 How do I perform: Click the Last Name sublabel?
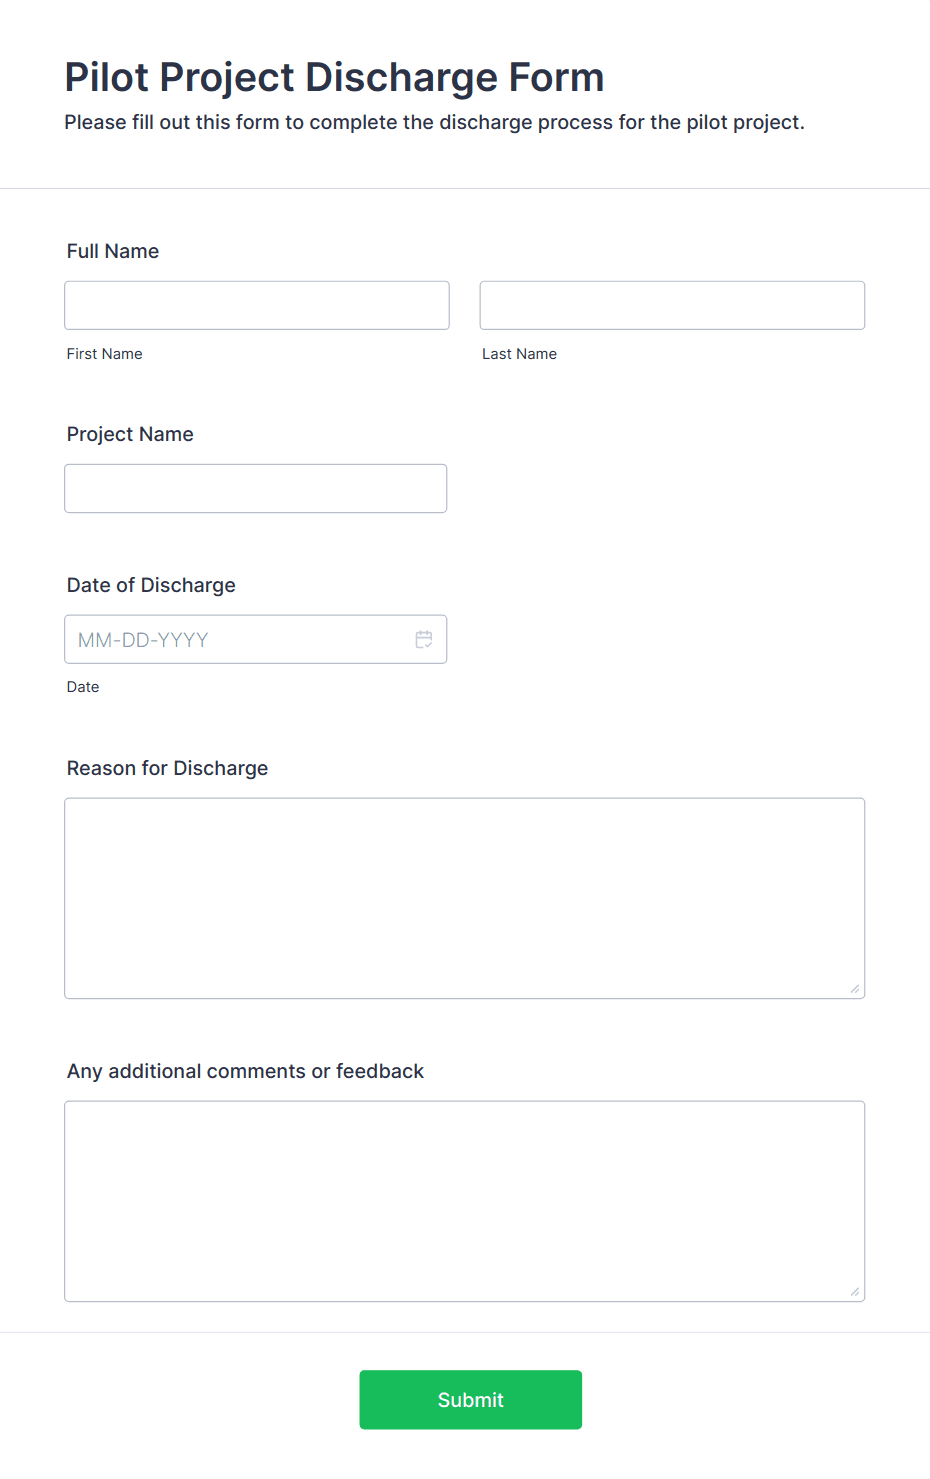(520, 354)
